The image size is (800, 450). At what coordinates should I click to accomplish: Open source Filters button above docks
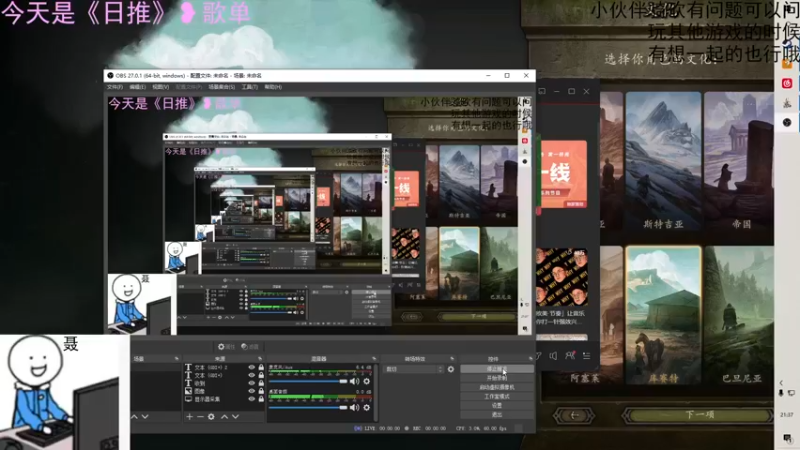[x=249, y=346]
